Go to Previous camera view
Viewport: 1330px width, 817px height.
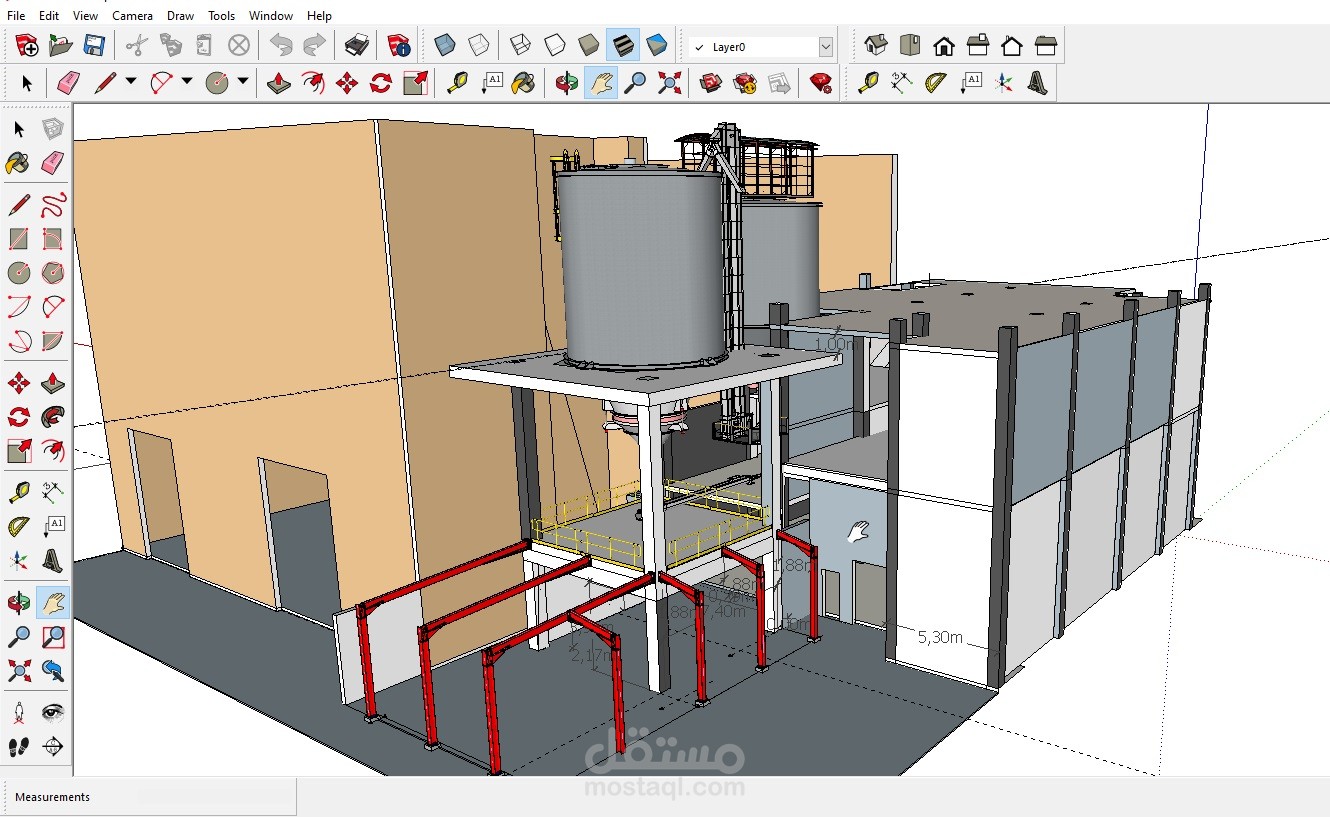click(x=53, y=669)
